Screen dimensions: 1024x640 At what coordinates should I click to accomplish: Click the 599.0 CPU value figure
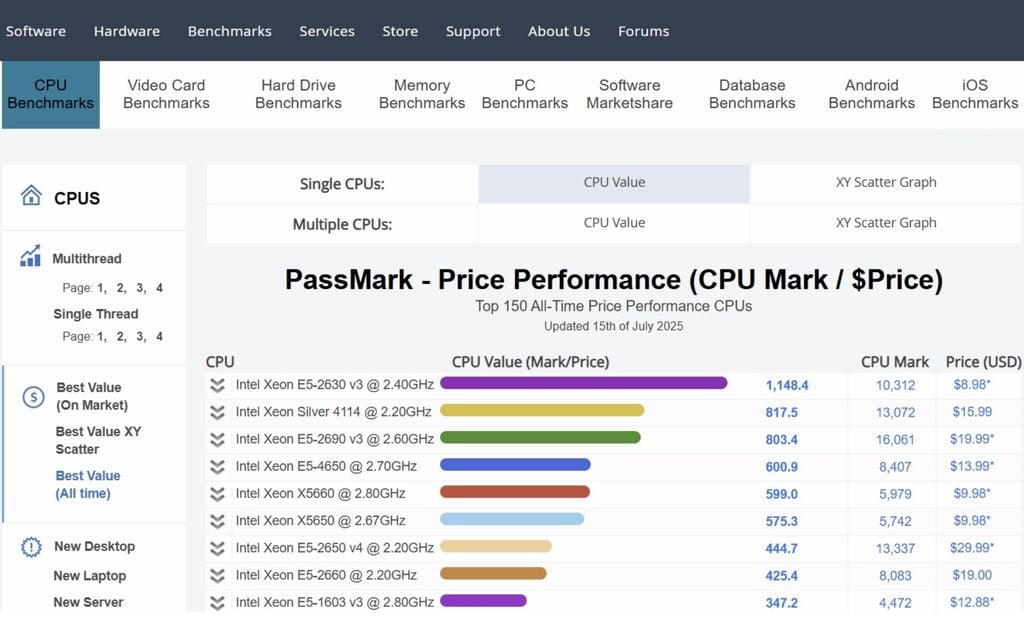pyautogui.click(x=782, y=494)
